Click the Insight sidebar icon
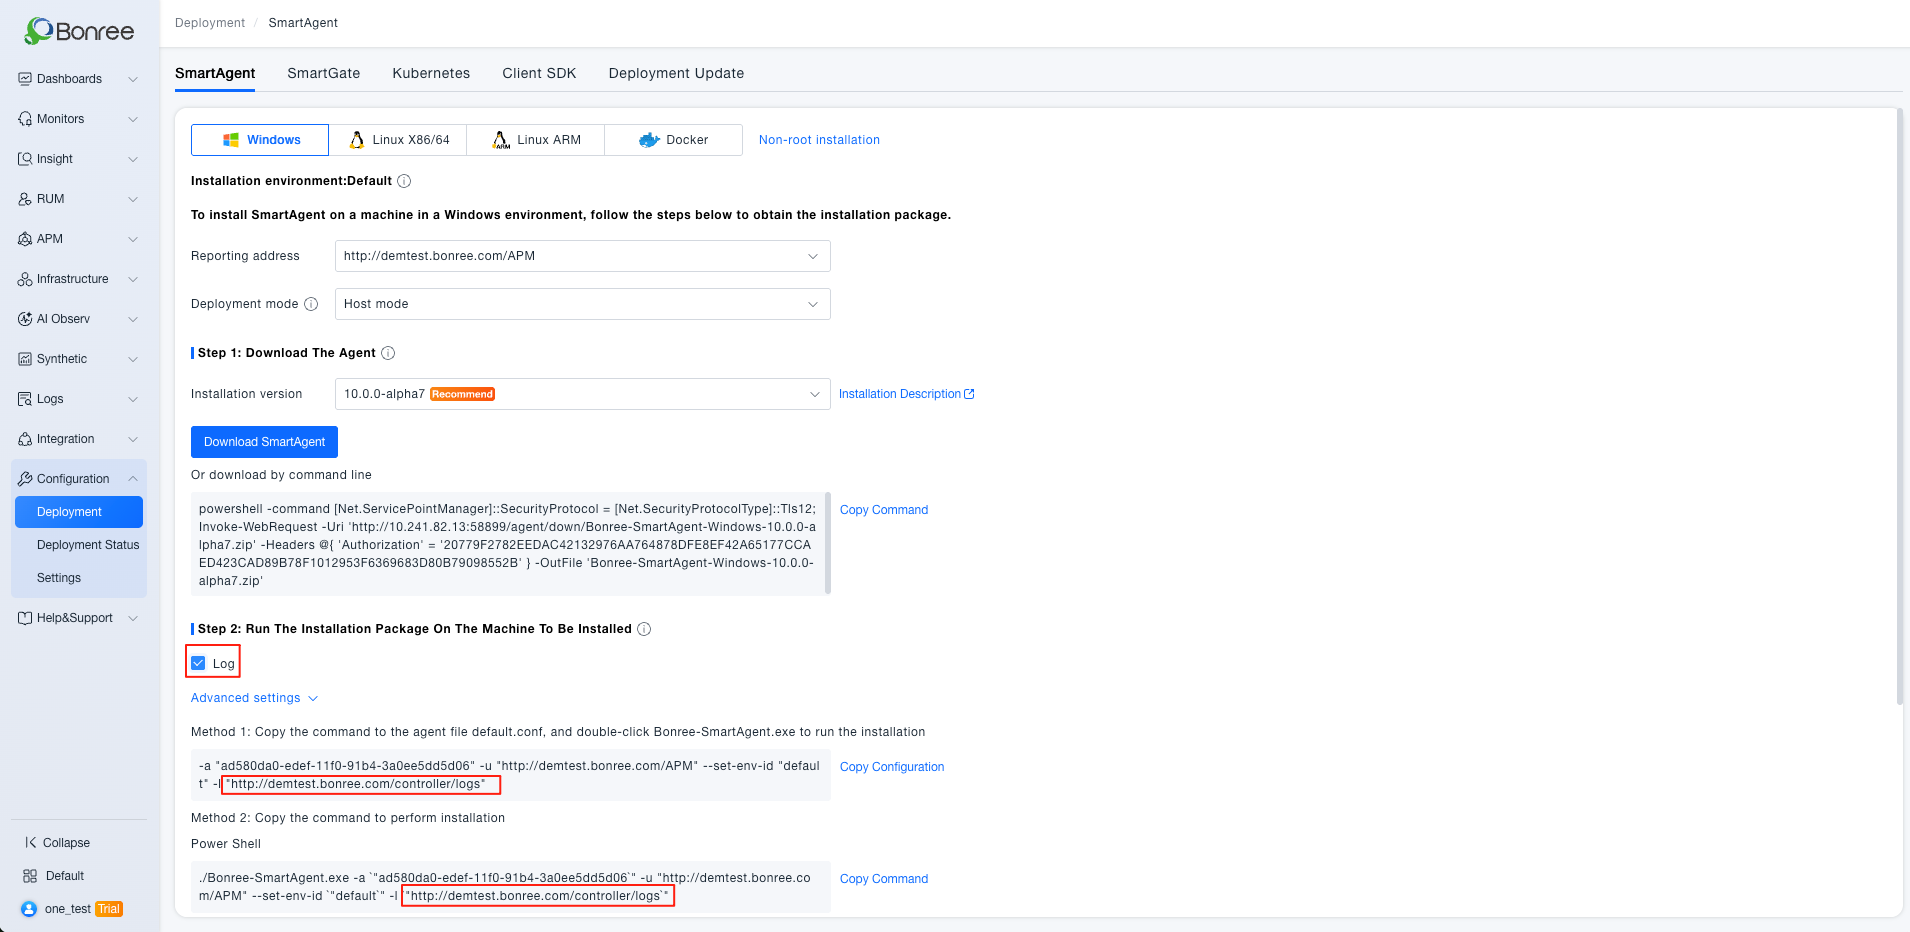The height and width of the screenshot is (932, 1910). click(x=25, y=159)
